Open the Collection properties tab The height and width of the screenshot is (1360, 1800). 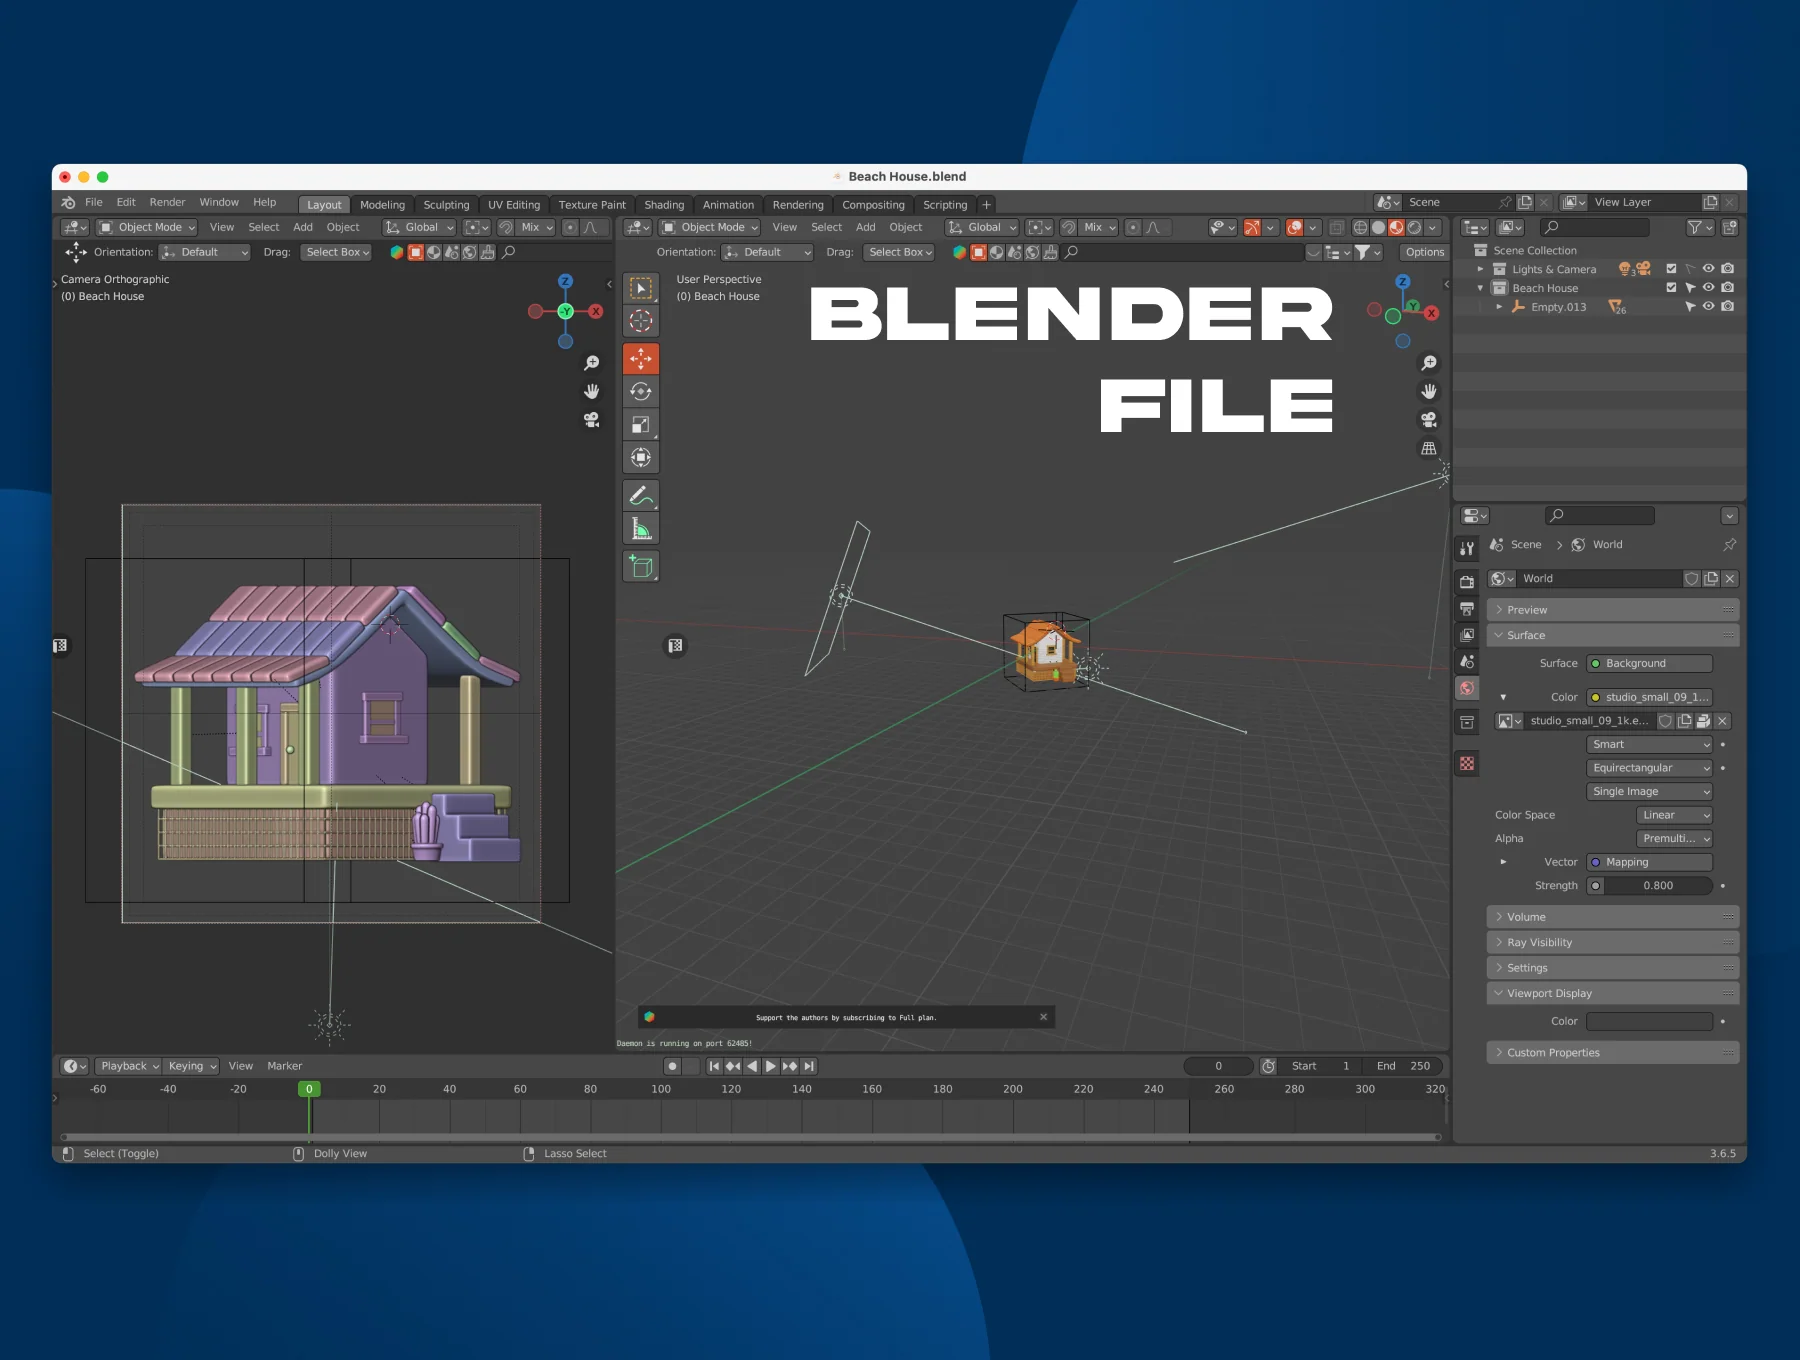click(1467, 722)
